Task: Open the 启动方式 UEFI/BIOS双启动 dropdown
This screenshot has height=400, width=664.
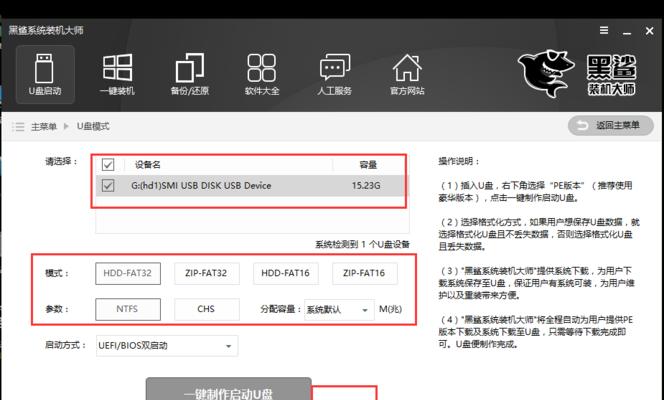Action: pyautogui.click(x=167, y=346)
